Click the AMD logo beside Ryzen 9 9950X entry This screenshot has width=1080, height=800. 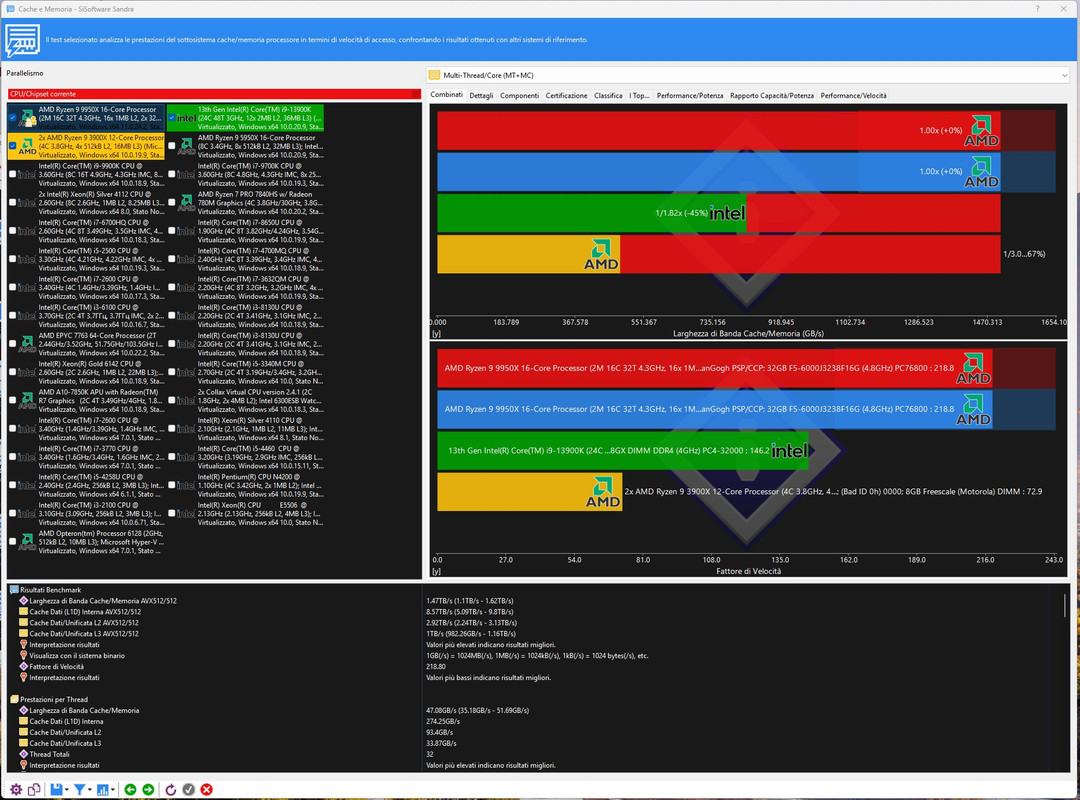tap(28, 119)
